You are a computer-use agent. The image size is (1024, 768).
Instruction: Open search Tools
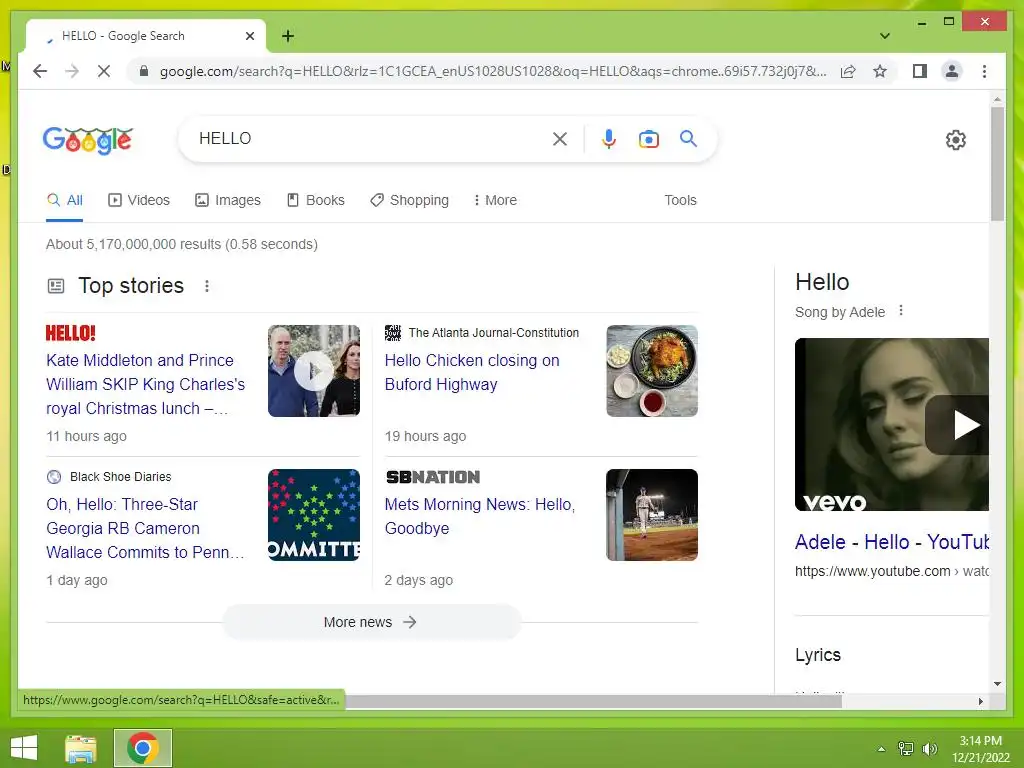pos(680,200)
